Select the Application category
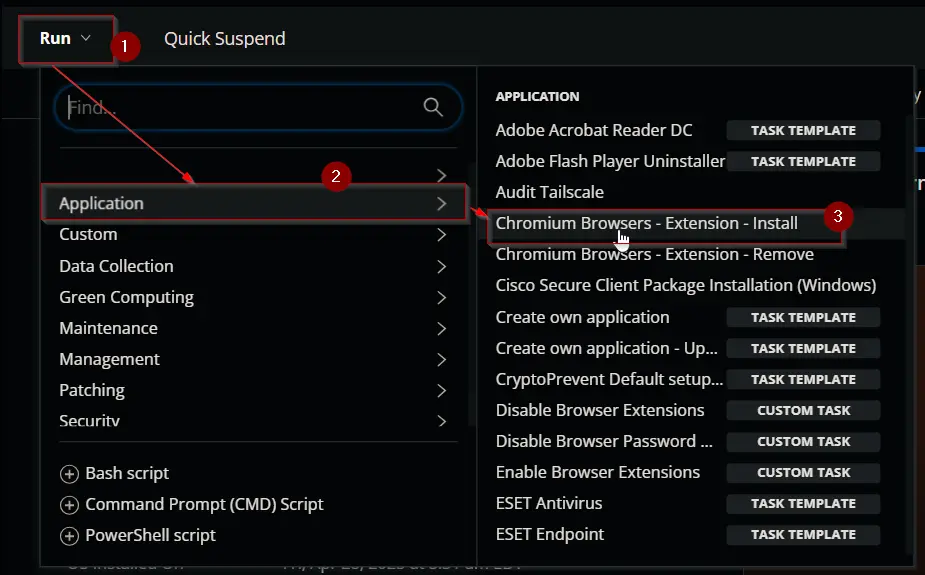 pos(254,203)
